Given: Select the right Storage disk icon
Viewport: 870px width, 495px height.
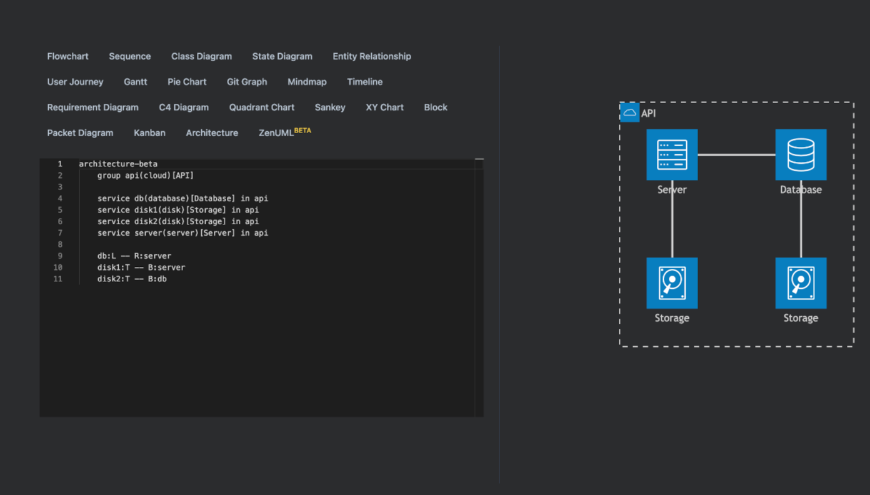Looking at the screenshot, I should coord(800,283).
